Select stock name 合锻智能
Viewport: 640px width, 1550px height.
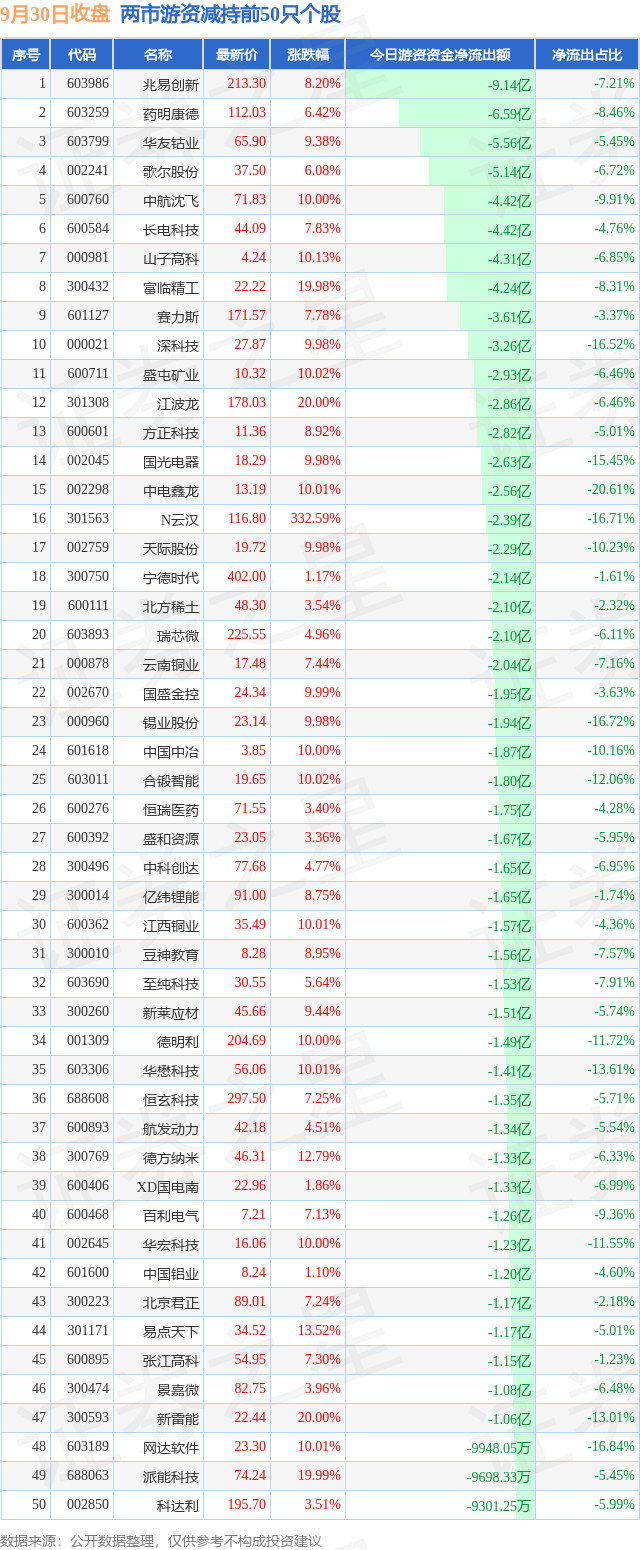[x=171, y=781]
